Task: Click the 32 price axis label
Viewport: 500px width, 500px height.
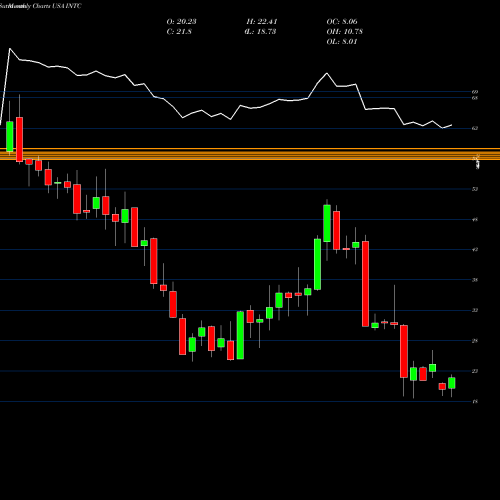Action: point(475,311)
